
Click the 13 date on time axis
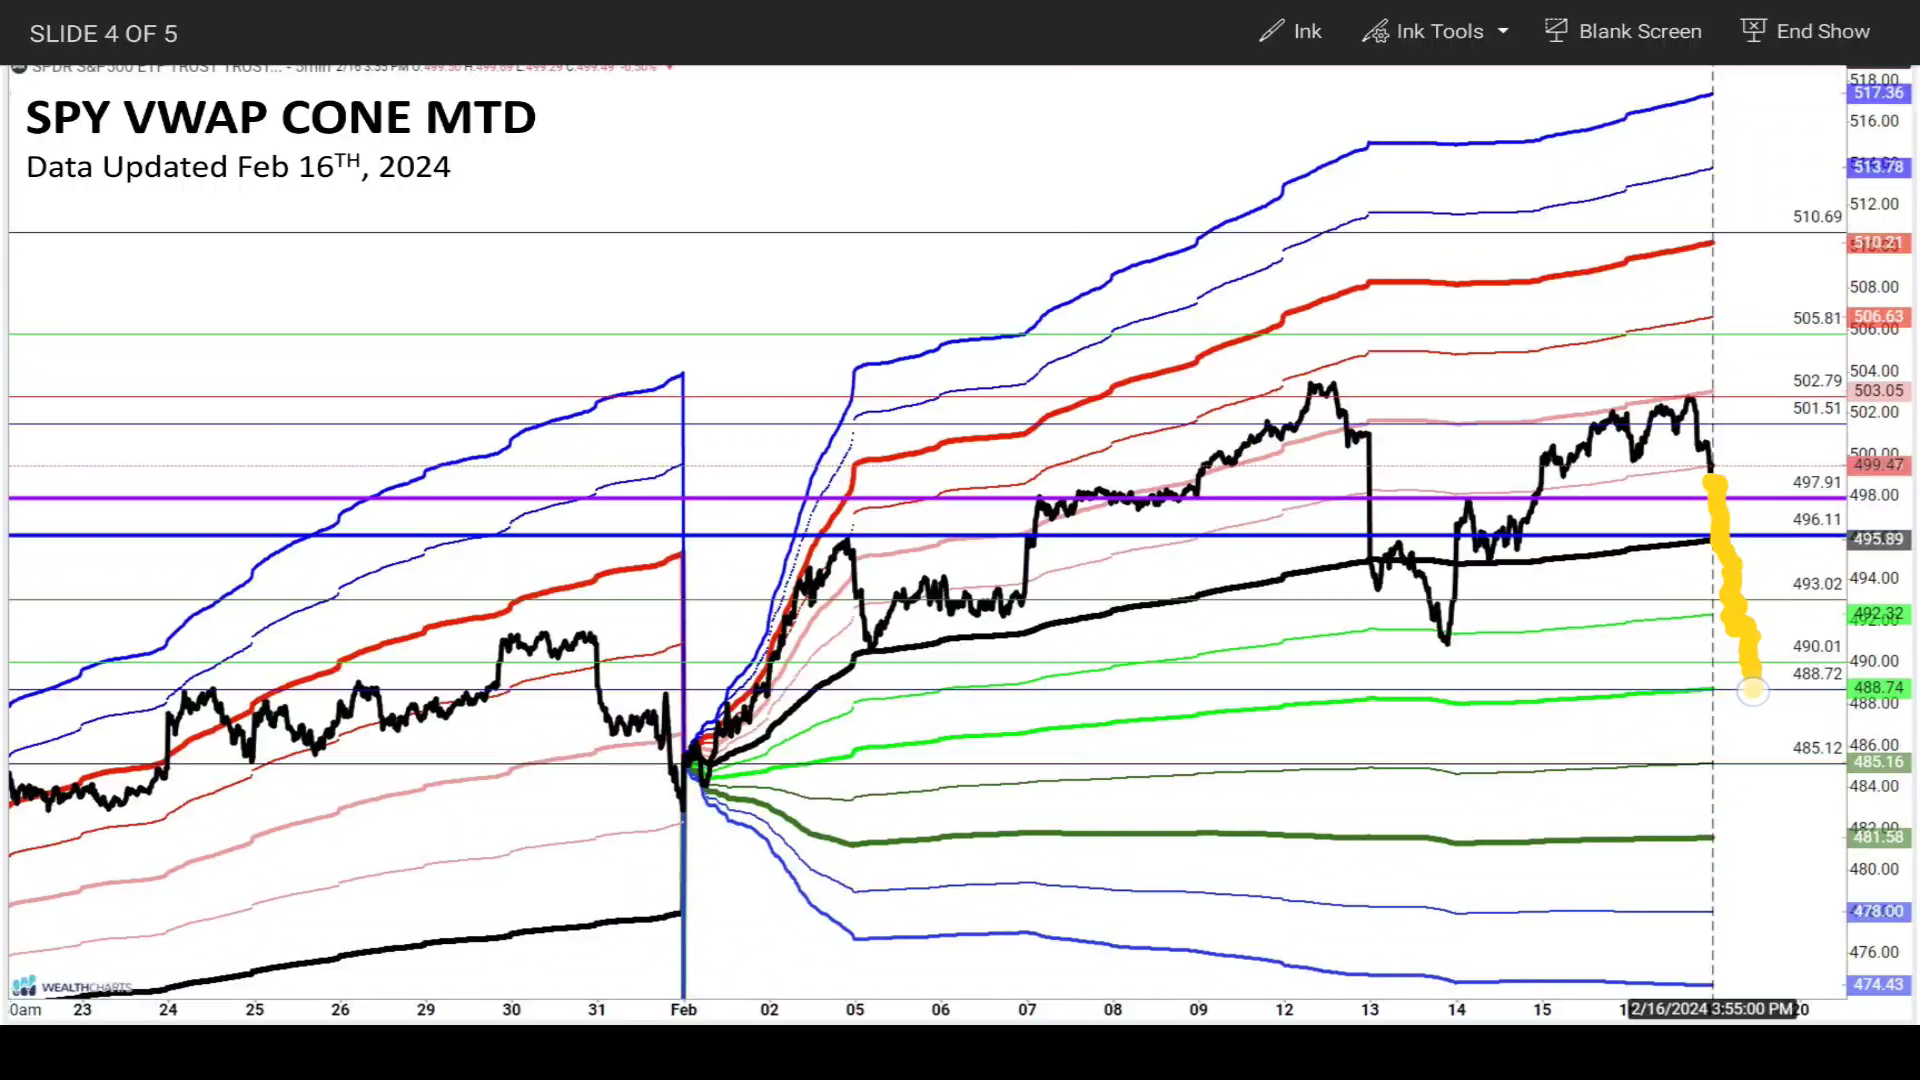click(x=1370, y=1010)
